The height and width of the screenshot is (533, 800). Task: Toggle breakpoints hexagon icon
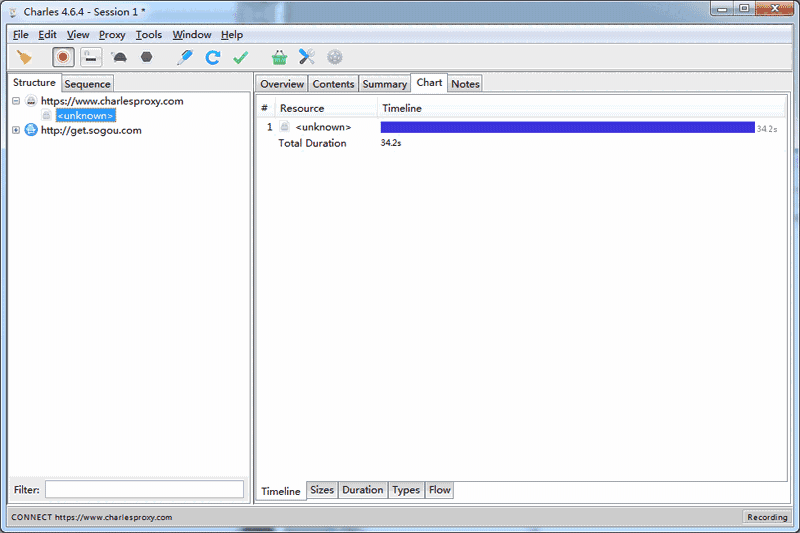[x=146, y=57]
